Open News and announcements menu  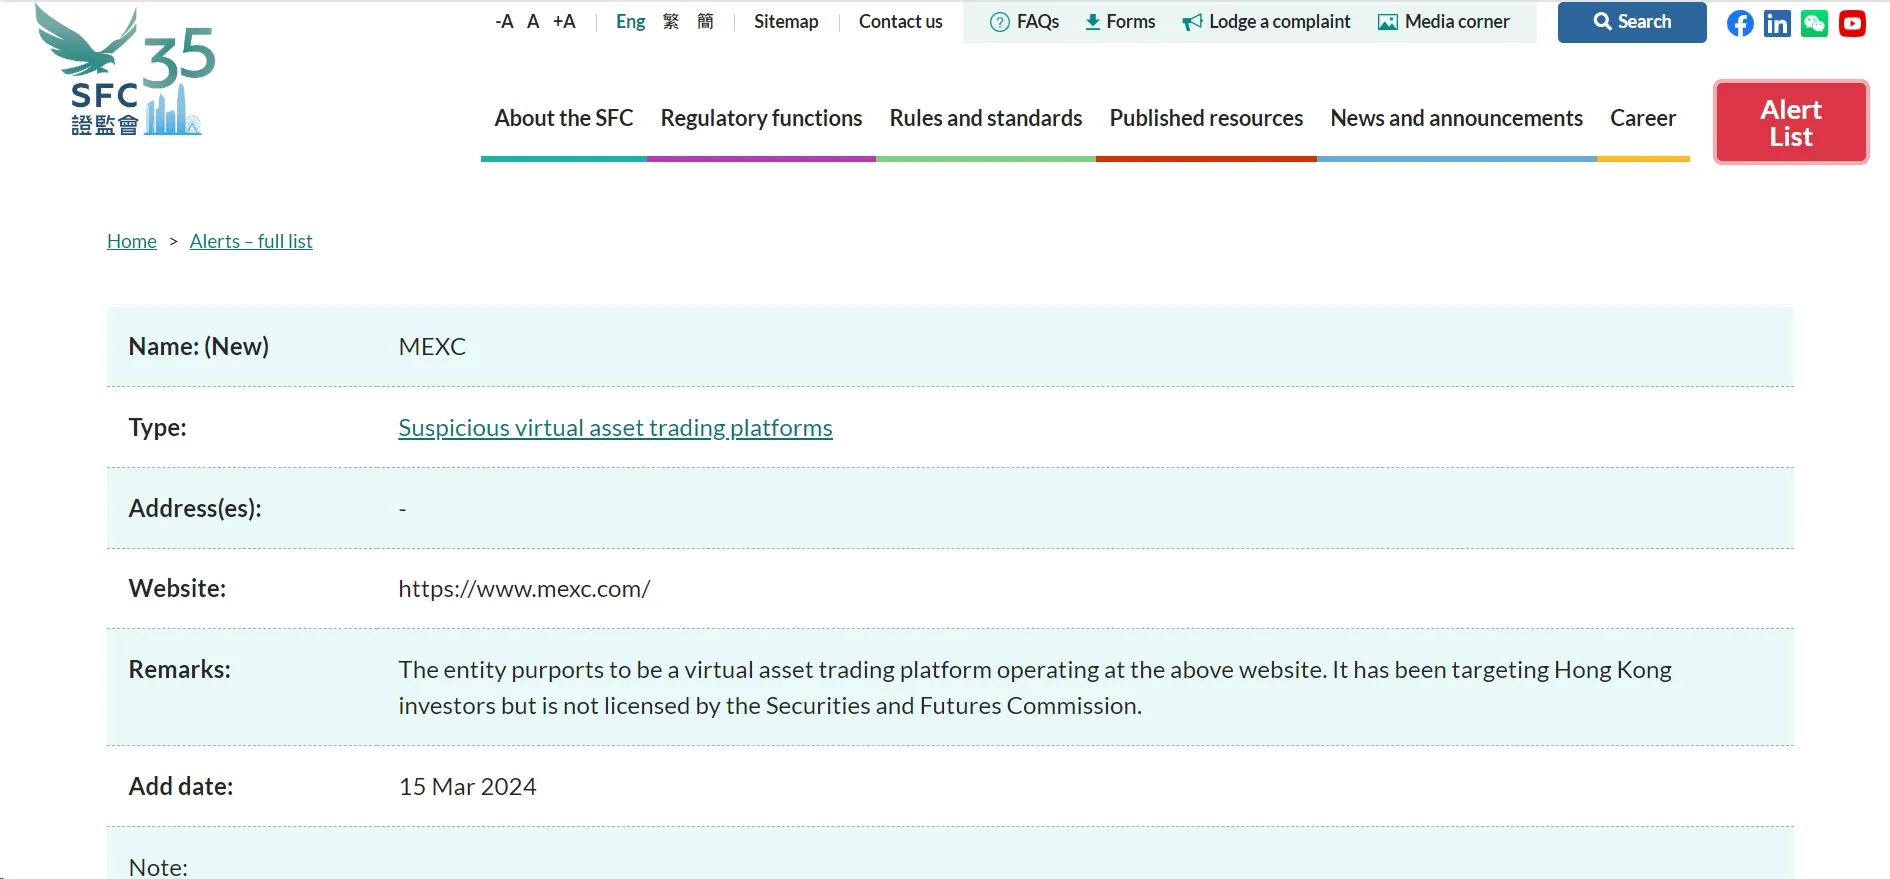pos(1456,118)
